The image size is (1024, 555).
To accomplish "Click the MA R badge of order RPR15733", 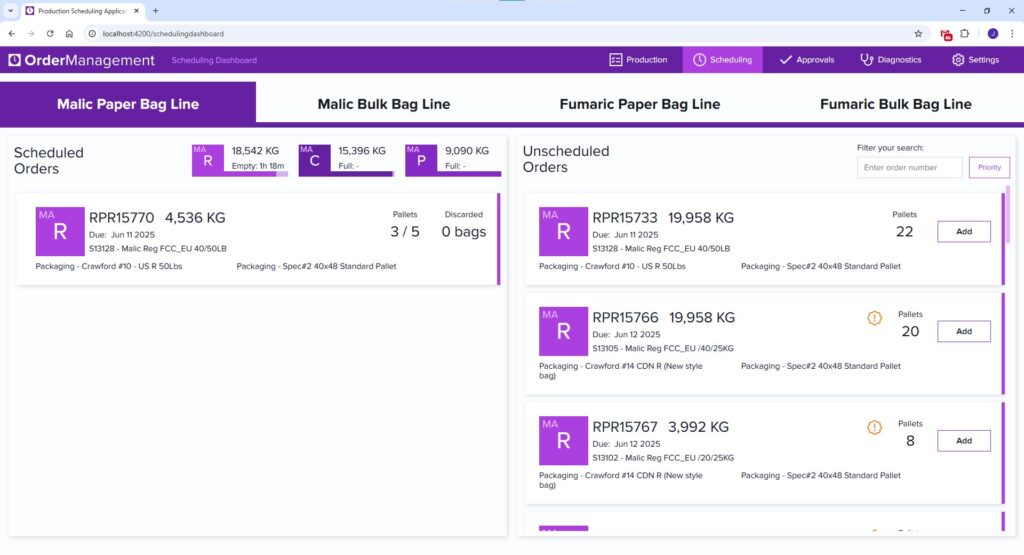I will pyautogui.click(x=563, y=231).
